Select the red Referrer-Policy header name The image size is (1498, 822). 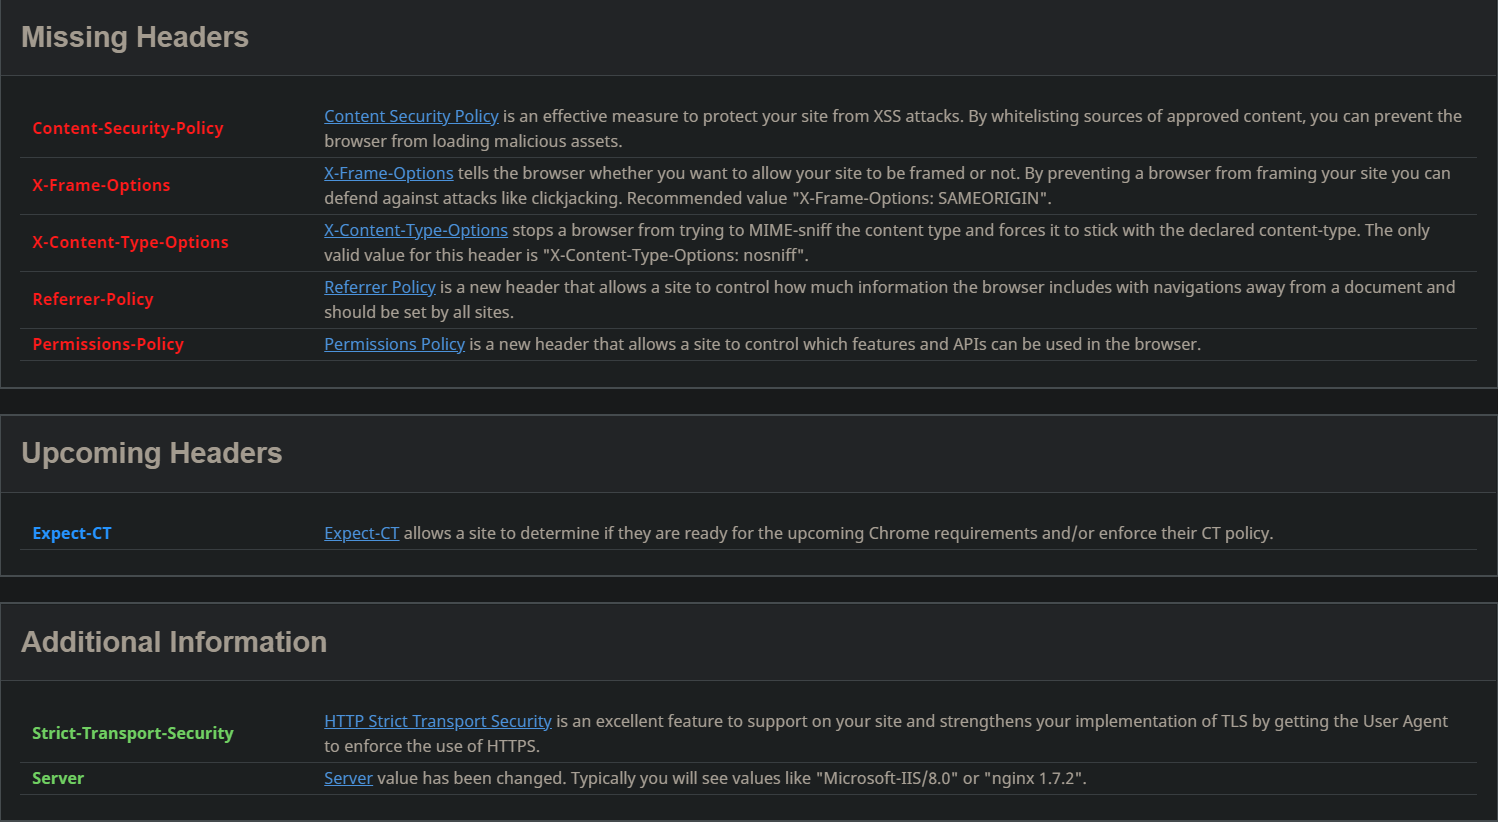tap(92, 299)
